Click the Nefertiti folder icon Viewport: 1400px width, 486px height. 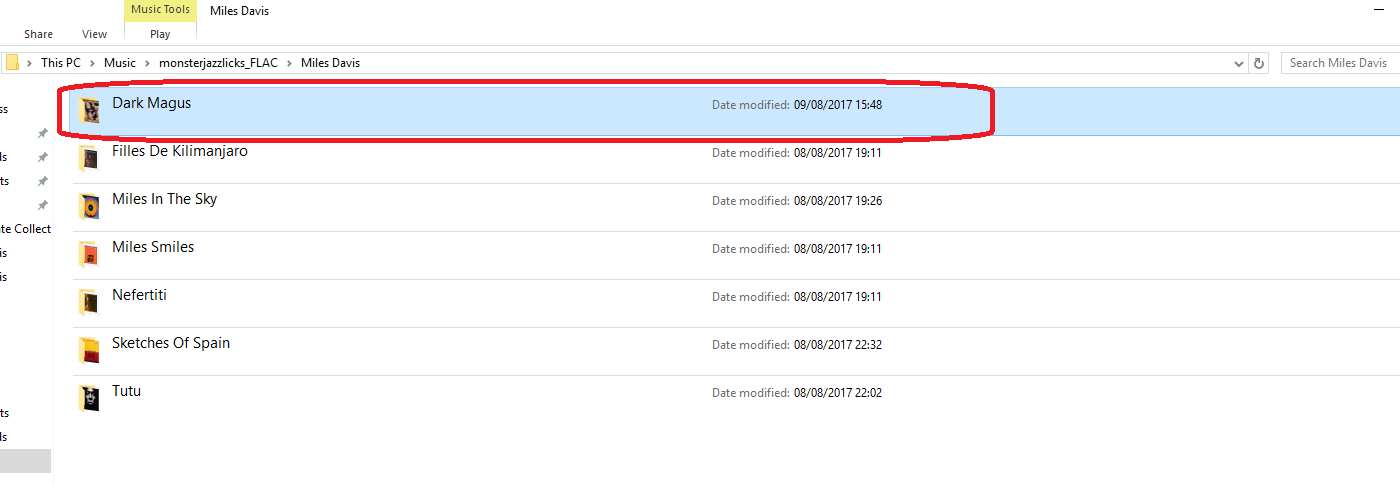pyautogui.click(x=90, y=302)
